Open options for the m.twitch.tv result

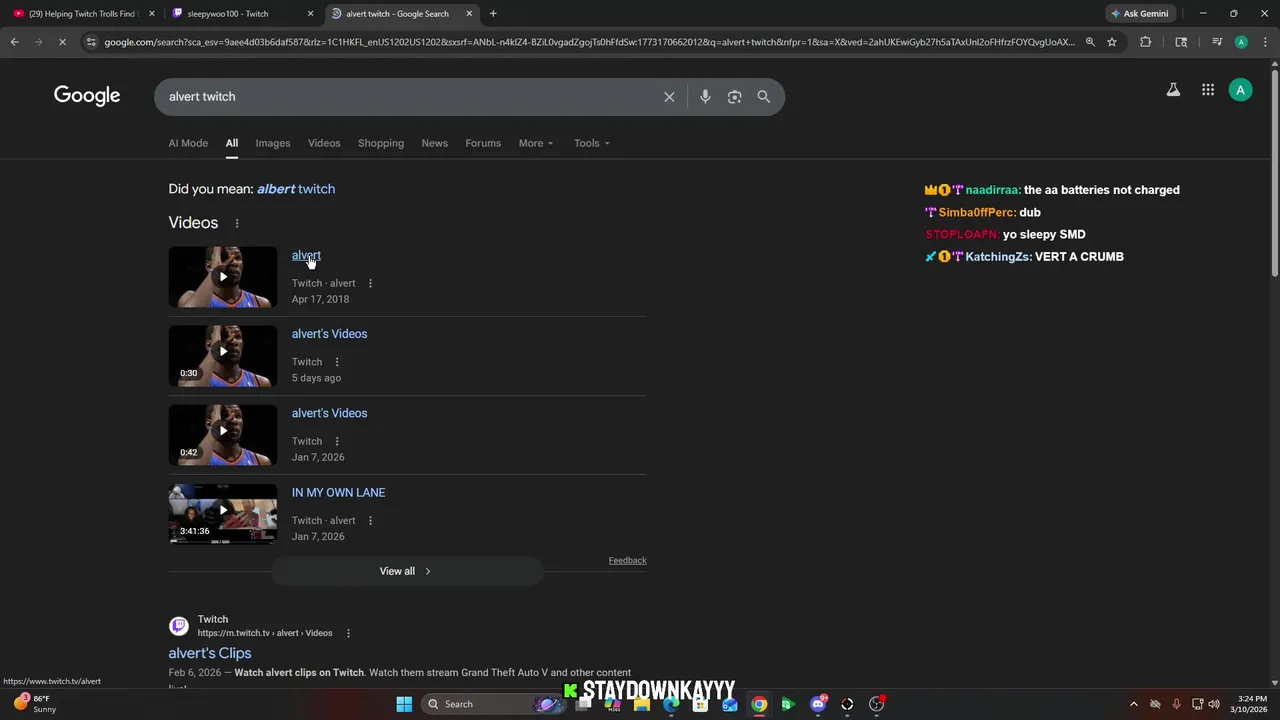click(x=348, y=633)
